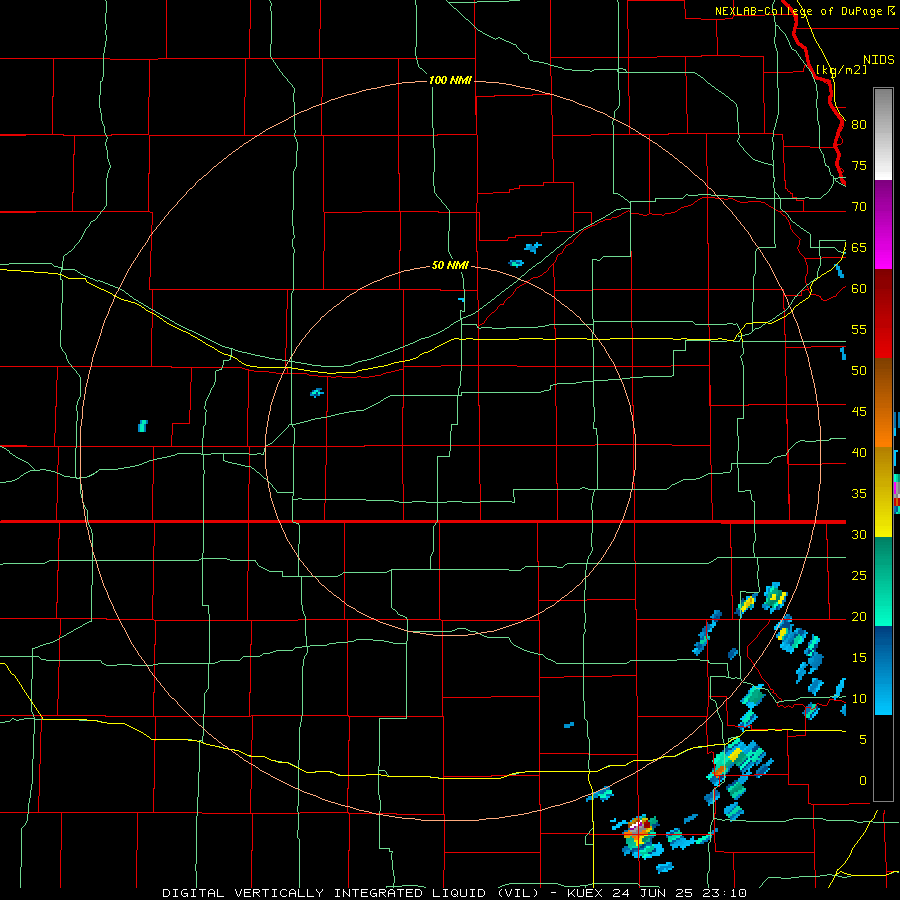Click the 30 value on the VIL scale

tap(859, 534)
